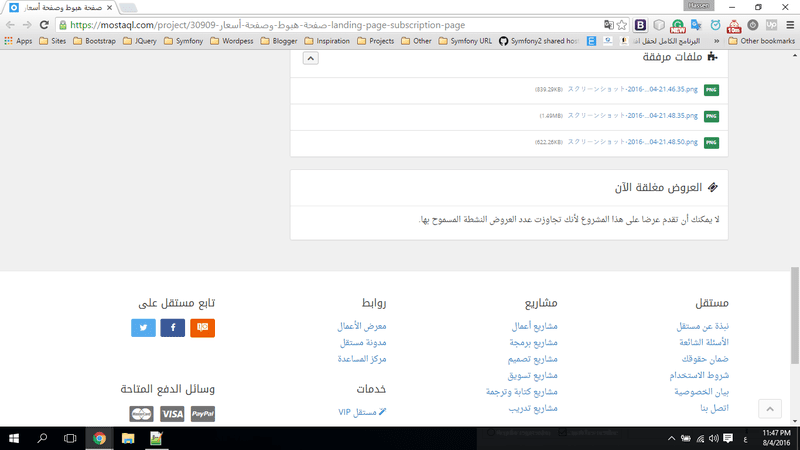Expand hidden bookmarks overflow chevron
The height and width of the screenshot is (450, 800).
pos(716,41)
